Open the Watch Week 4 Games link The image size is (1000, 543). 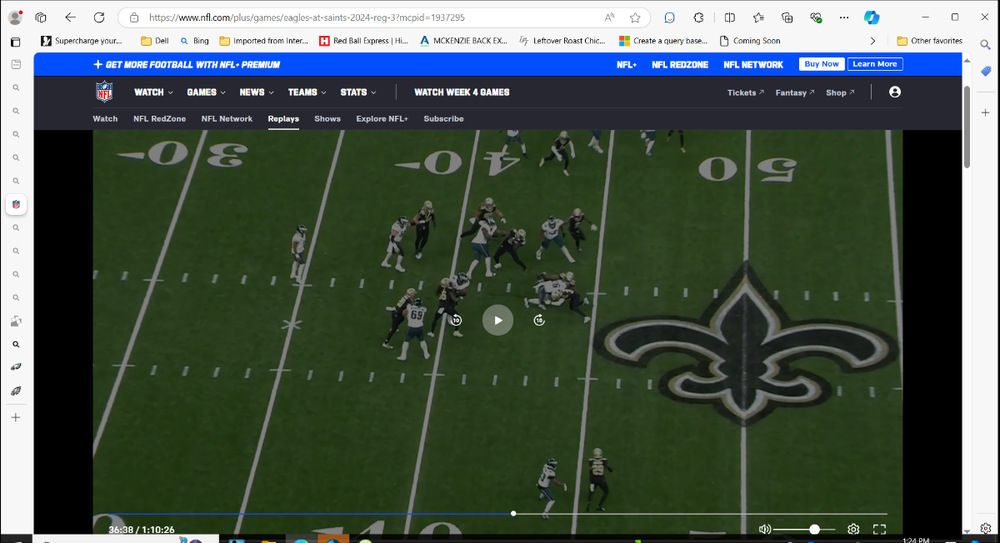click(462, 92)
